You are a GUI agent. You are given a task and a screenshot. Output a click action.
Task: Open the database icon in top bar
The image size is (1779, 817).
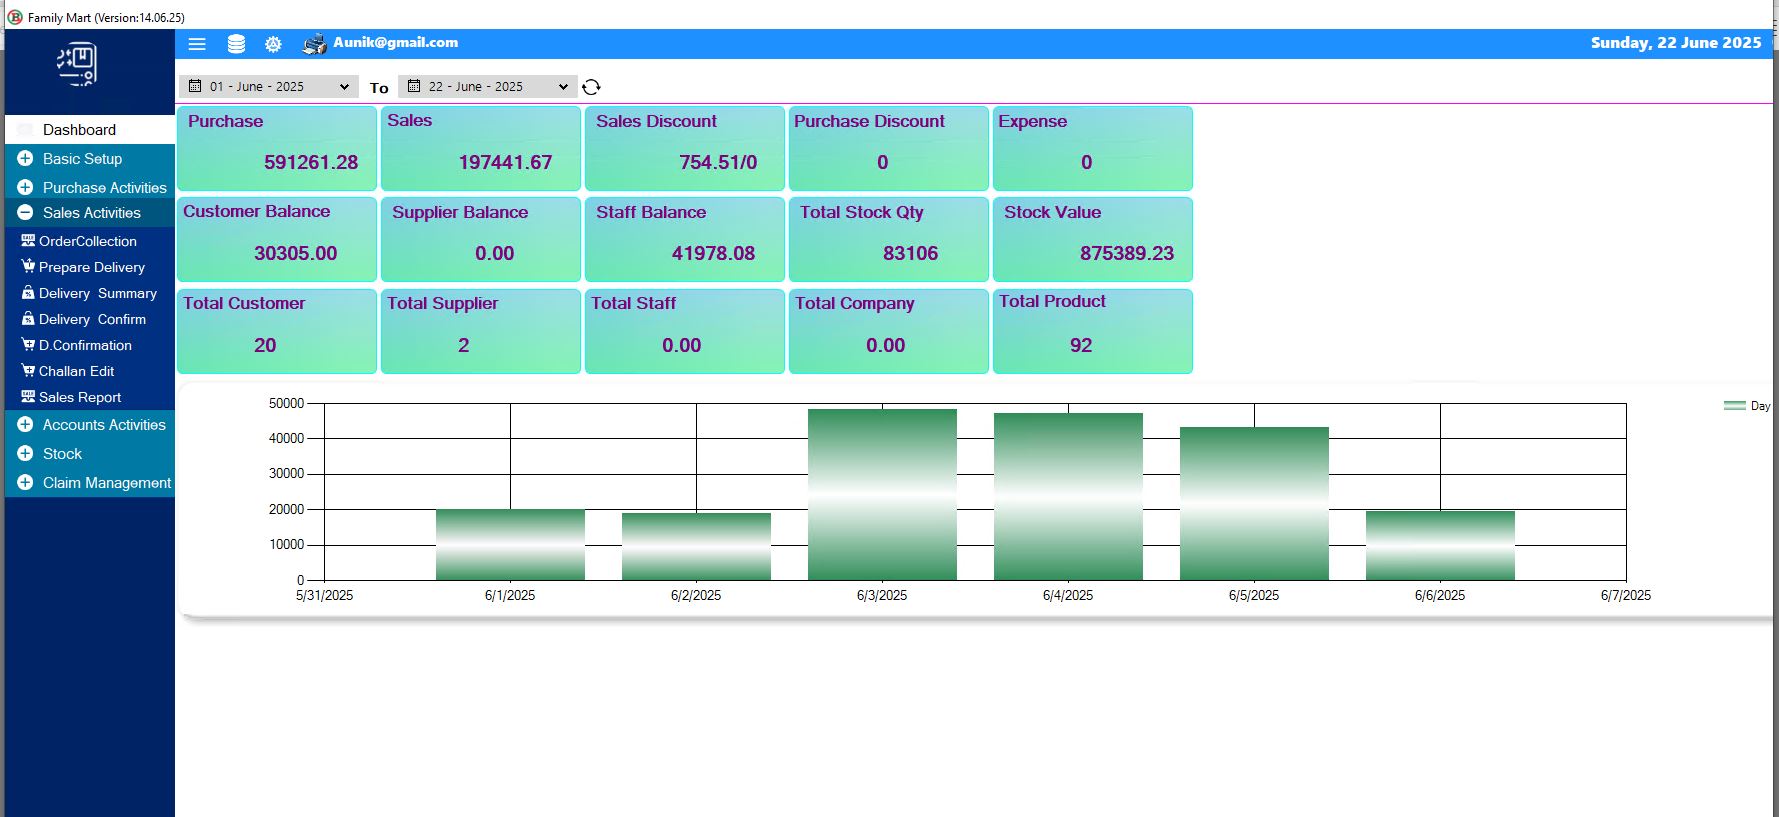[236, 44]
